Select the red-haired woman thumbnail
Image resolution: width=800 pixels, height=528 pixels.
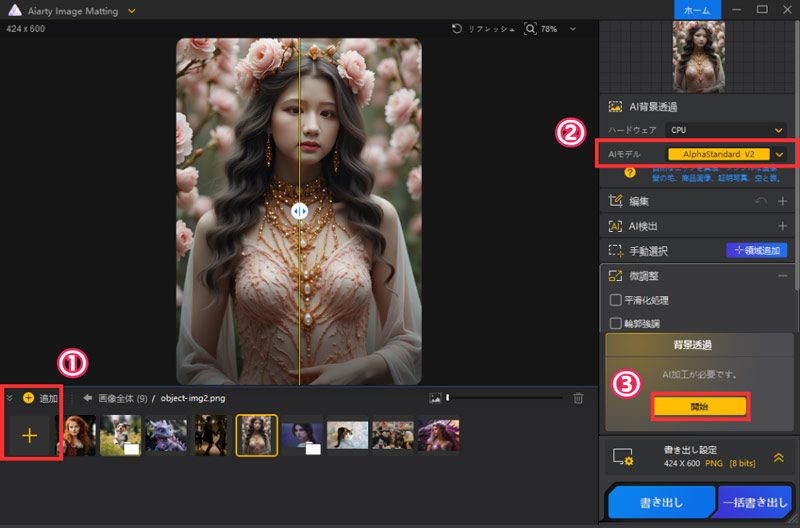[76, 435]
